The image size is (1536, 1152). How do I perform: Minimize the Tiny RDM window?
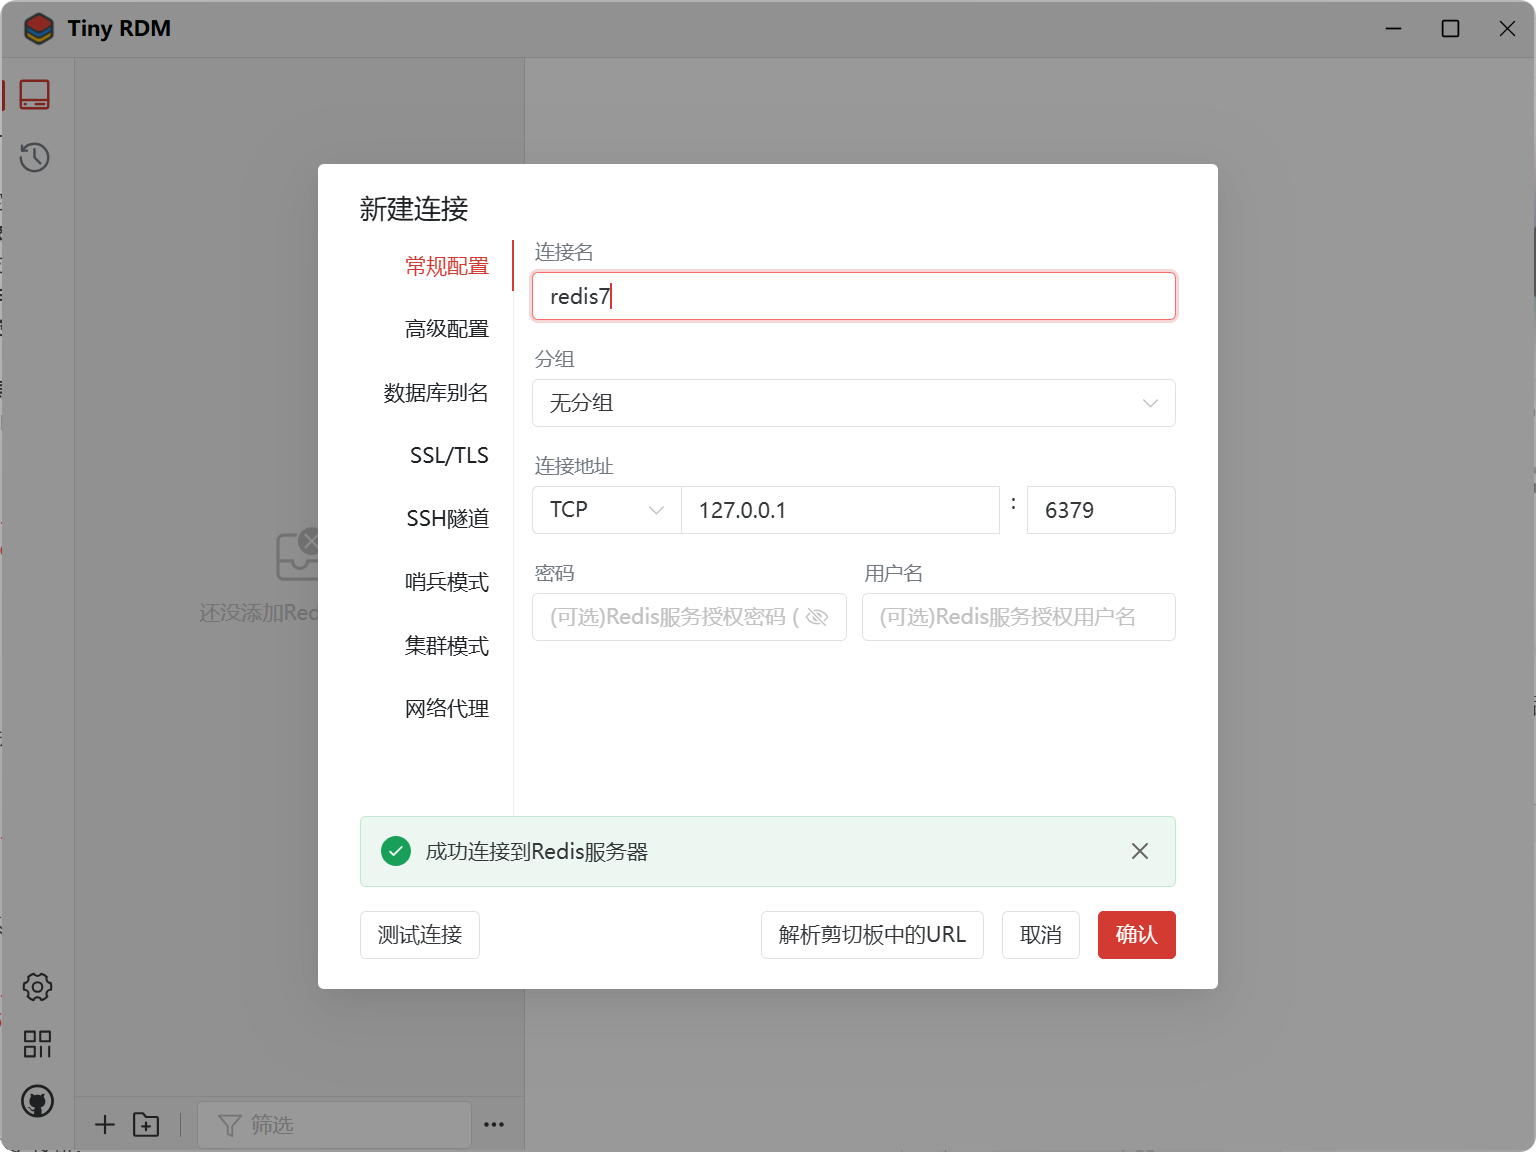(1393, 28)
